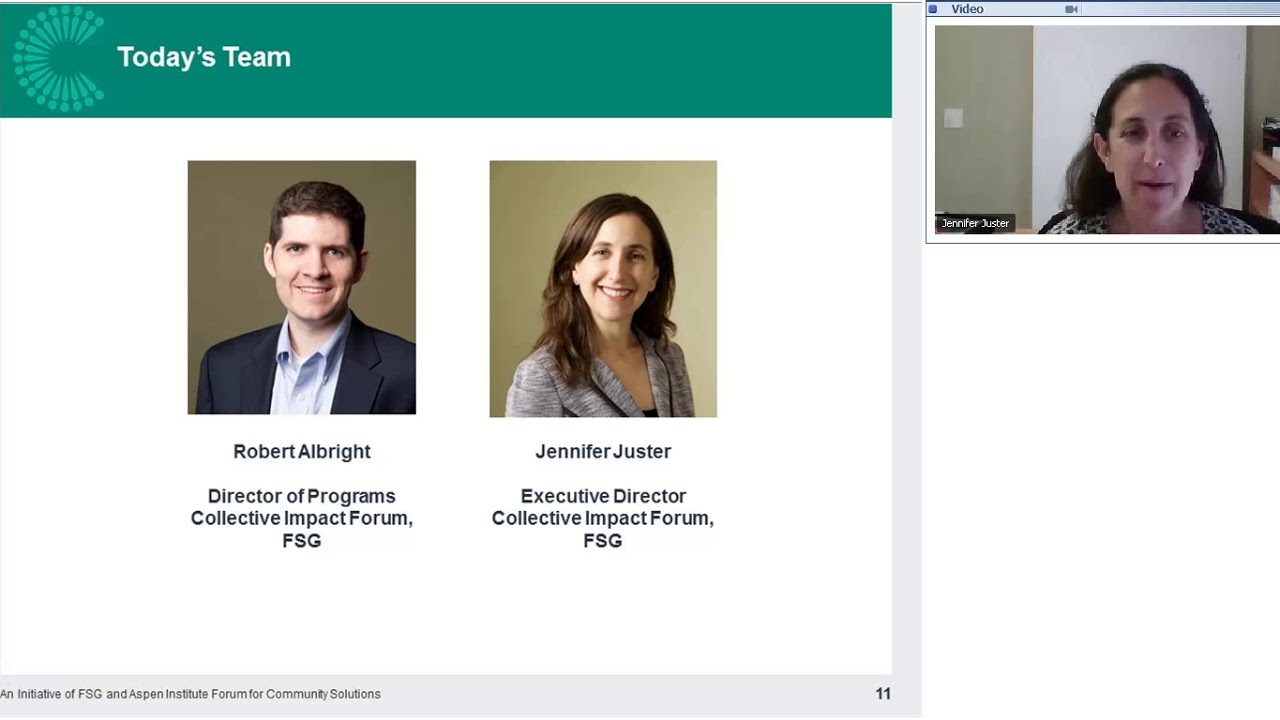
Task: Click the Jennifer Juster webcam video feed
Action: coord(1107,130)
